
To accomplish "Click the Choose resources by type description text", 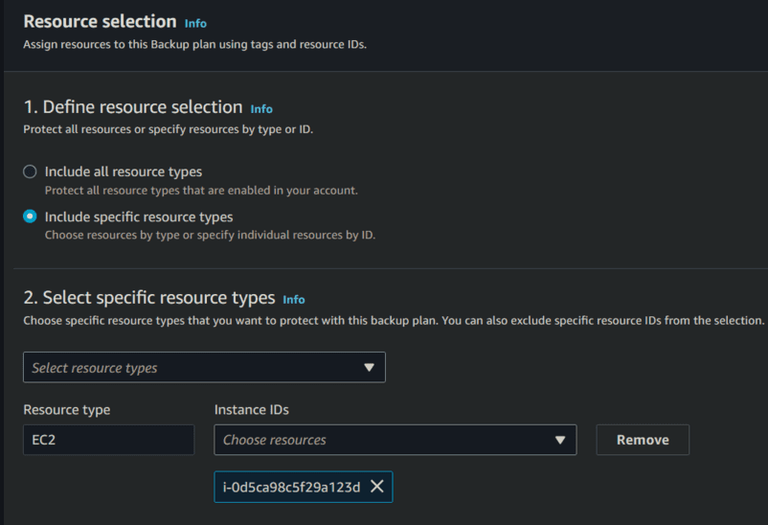I will pos(210,235).
